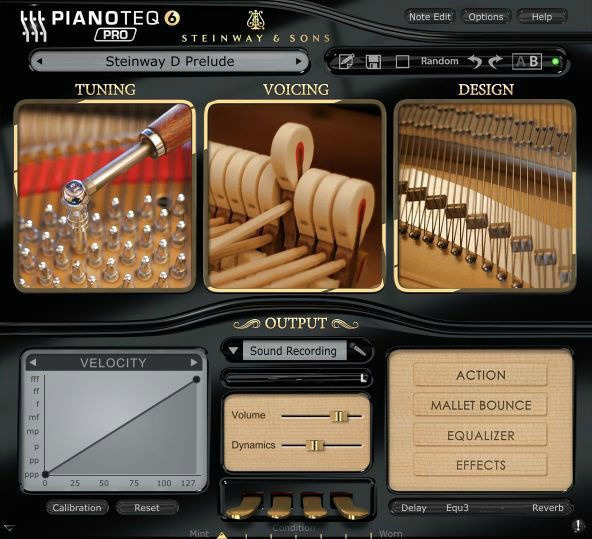Click the exclamation alert icon bottom right
Viewport: 592px width, 539px height.
point(578,525)
